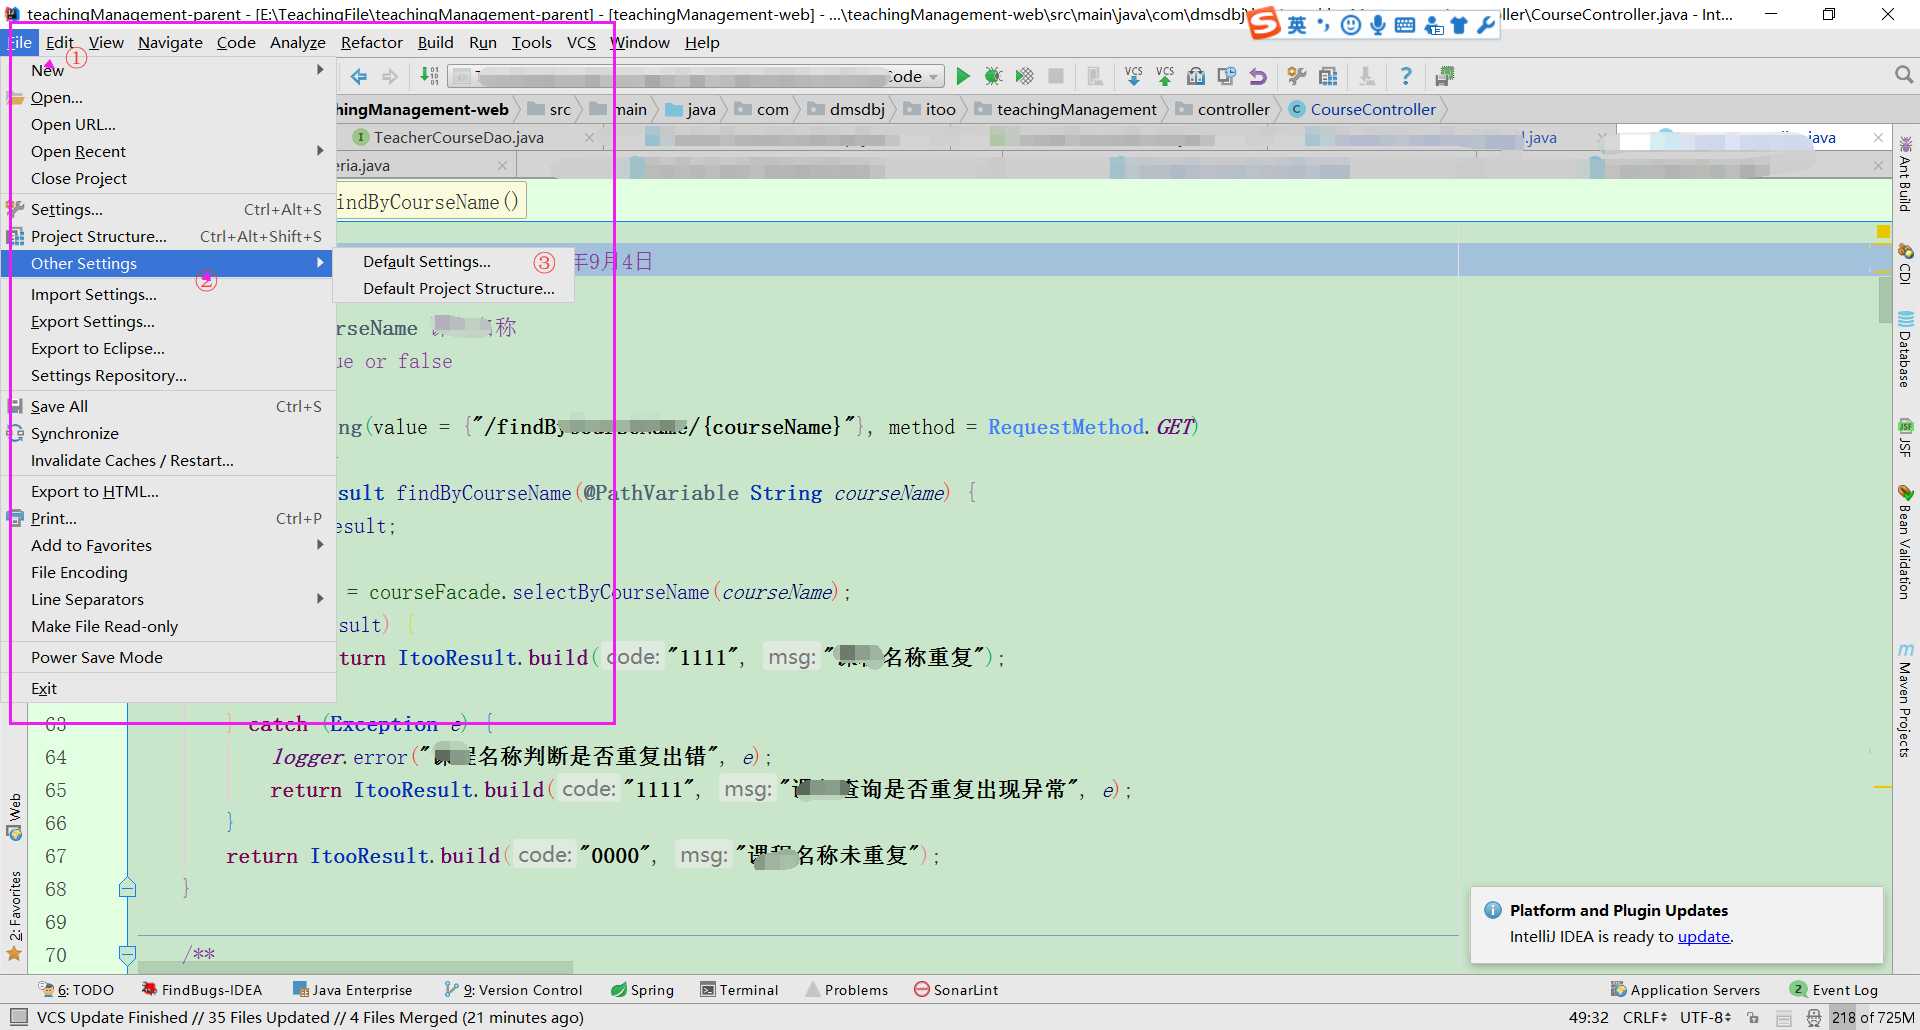Click the Forward navigation arrow

point(390,76)
